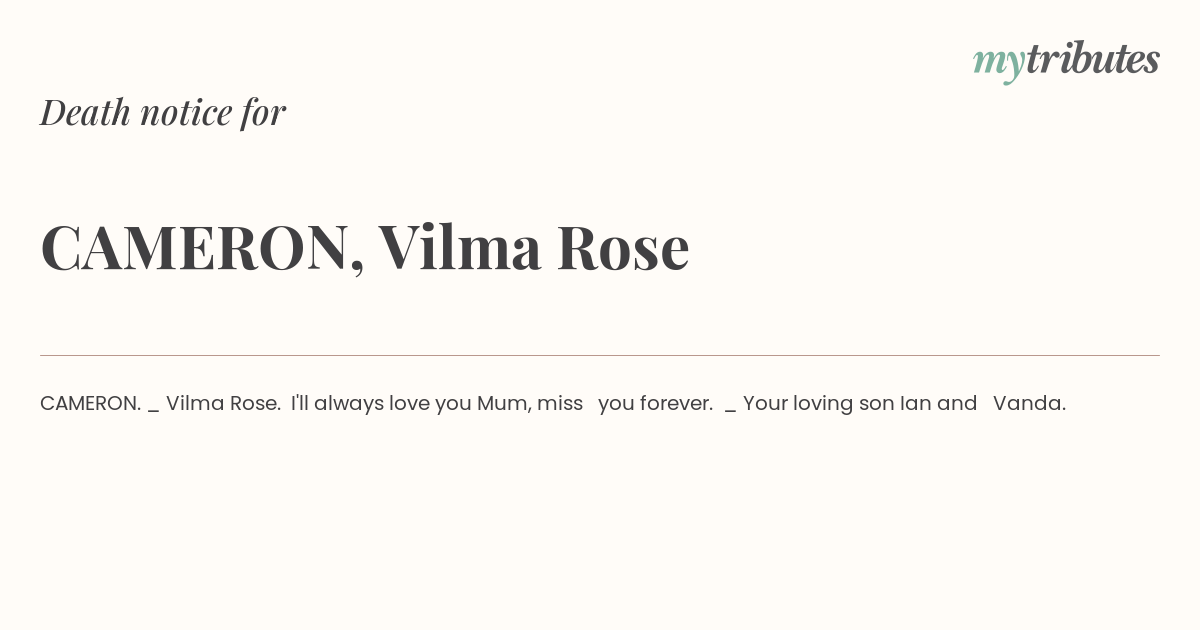Click the "Death notice for" subtitle
The image size is (1200, 630).
click(163, 112)
